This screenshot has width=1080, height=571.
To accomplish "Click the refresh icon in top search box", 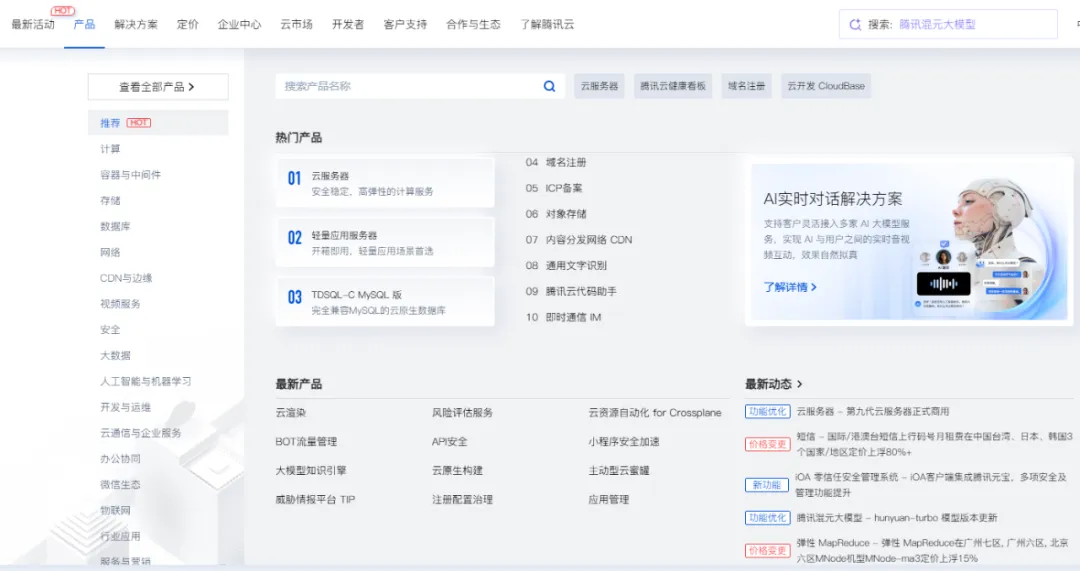I will coord(855,25).
